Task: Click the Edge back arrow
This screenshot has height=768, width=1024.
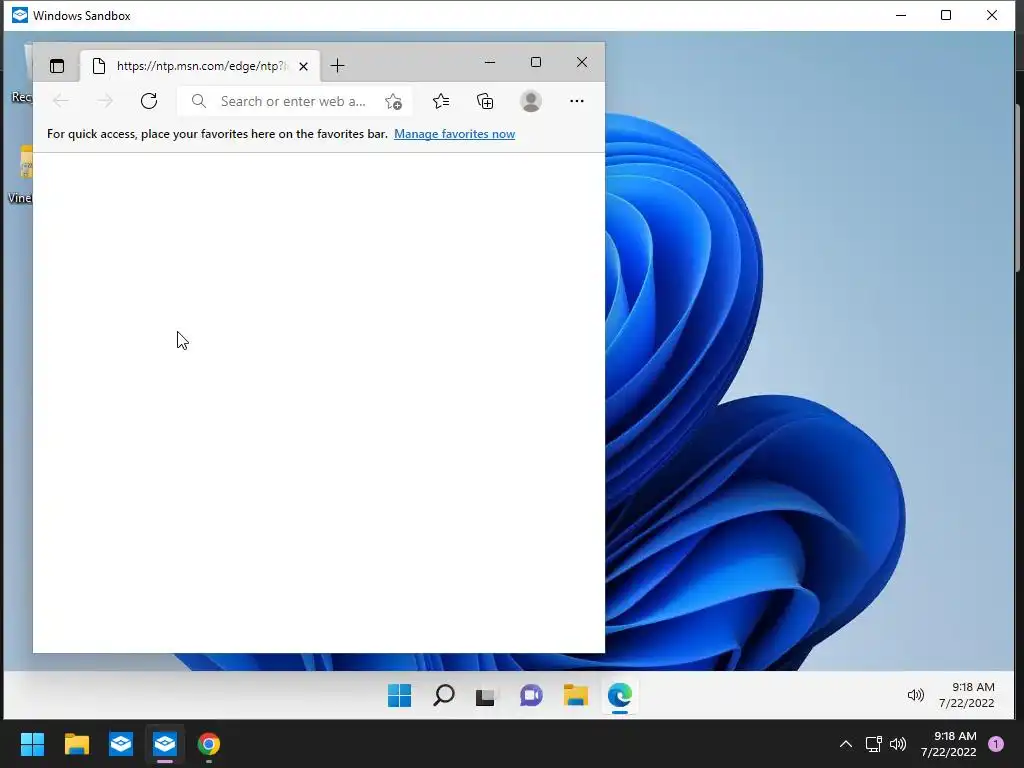Action: click(61, 101)
